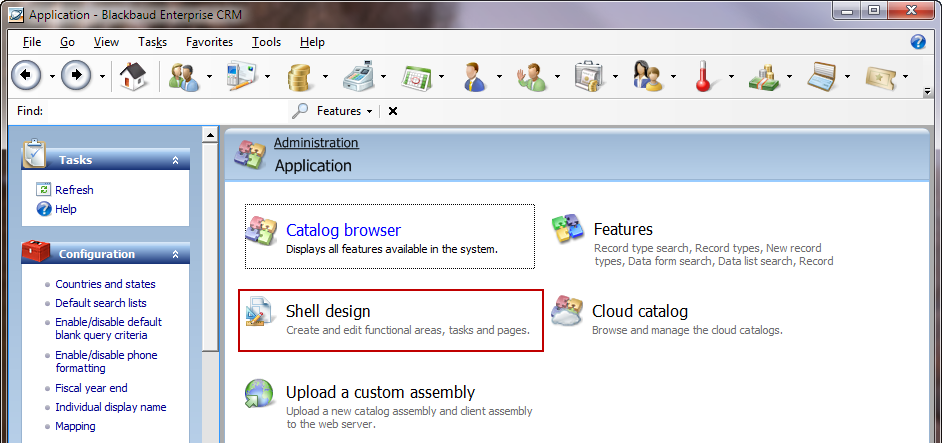Click the Help link in Tasks panel
Viewport: 942px width, 443px height.
(x=66, y=209)
